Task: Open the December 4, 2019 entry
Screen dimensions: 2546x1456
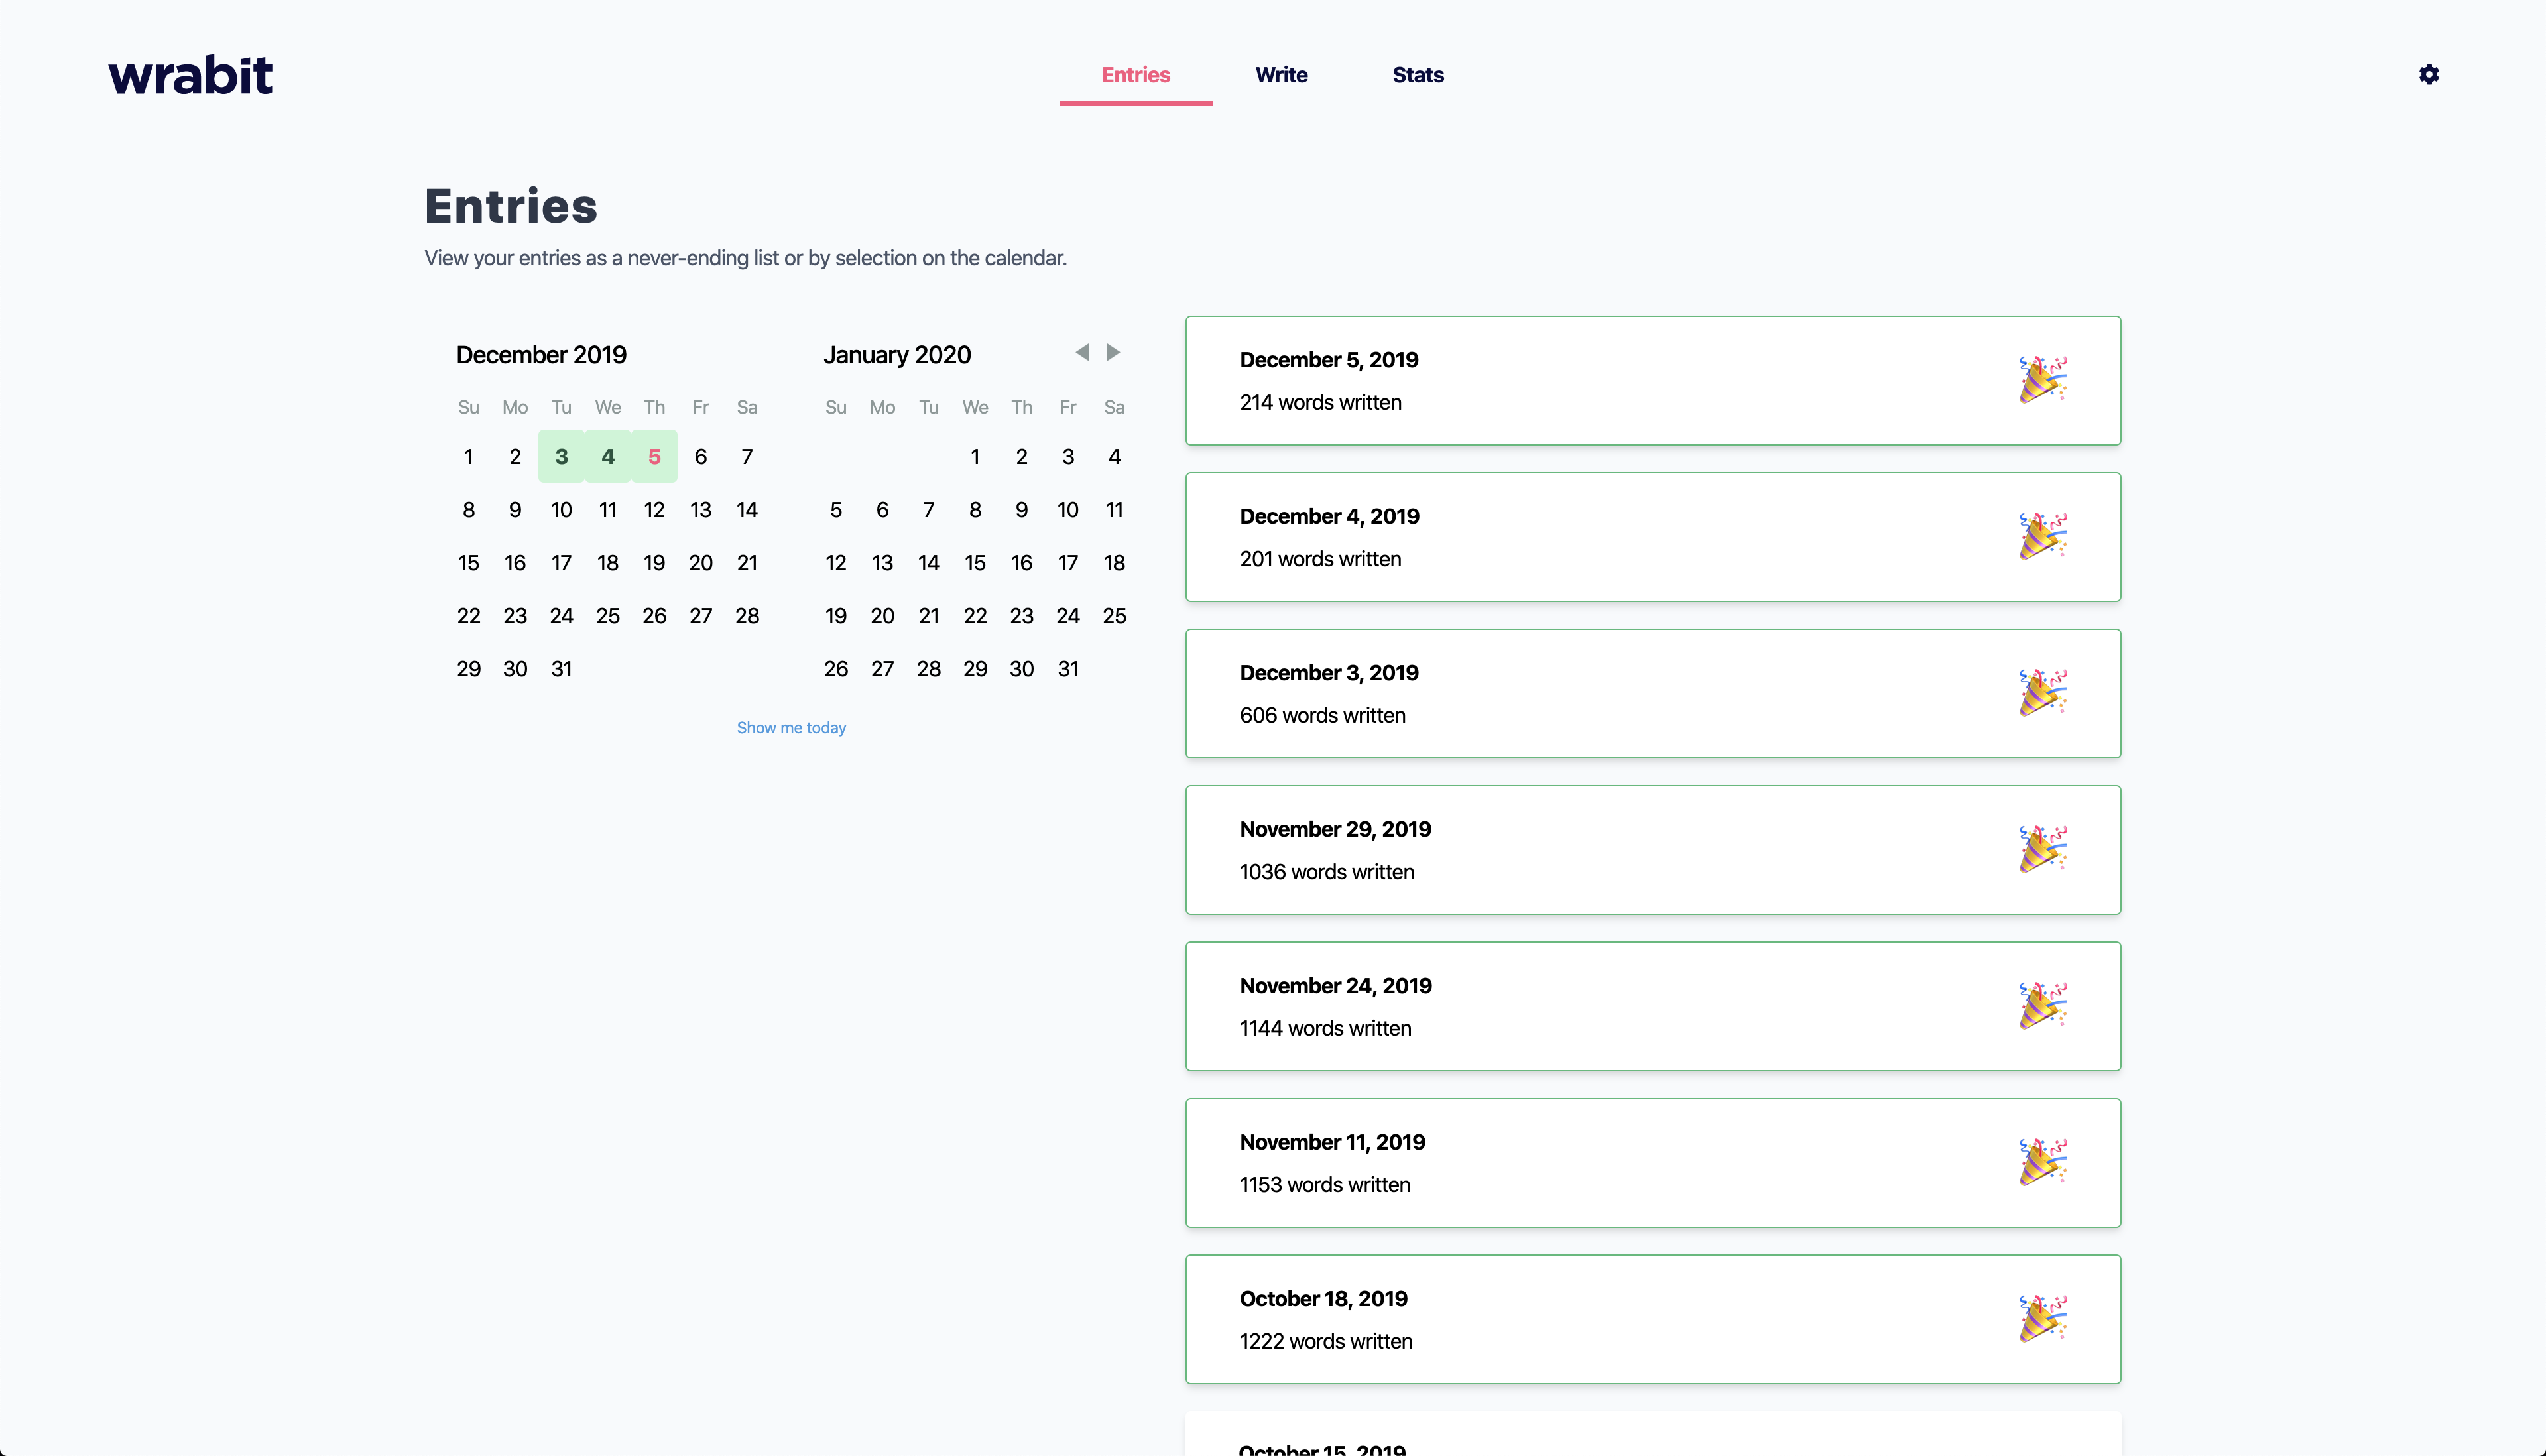Action: (x=1328, y=517)
